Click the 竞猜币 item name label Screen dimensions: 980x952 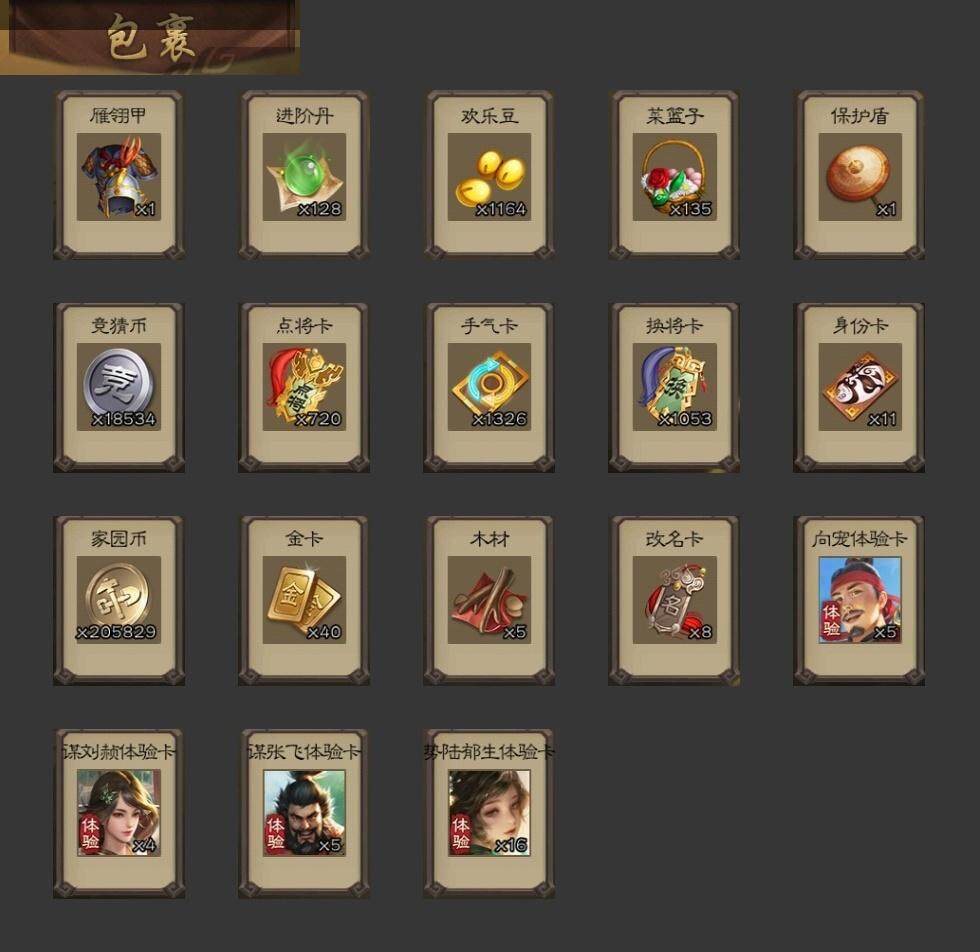click(119, 326)
